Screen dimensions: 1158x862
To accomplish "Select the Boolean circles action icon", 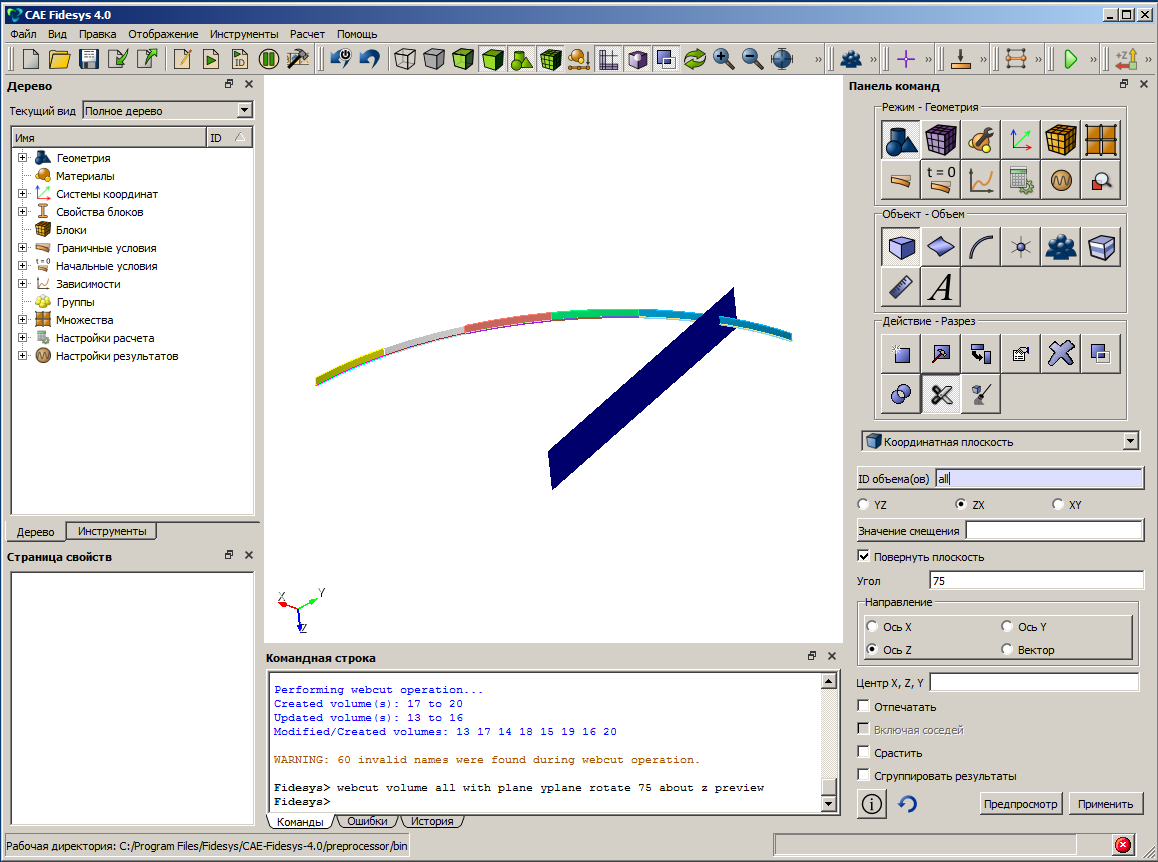I will click(901, 394).
